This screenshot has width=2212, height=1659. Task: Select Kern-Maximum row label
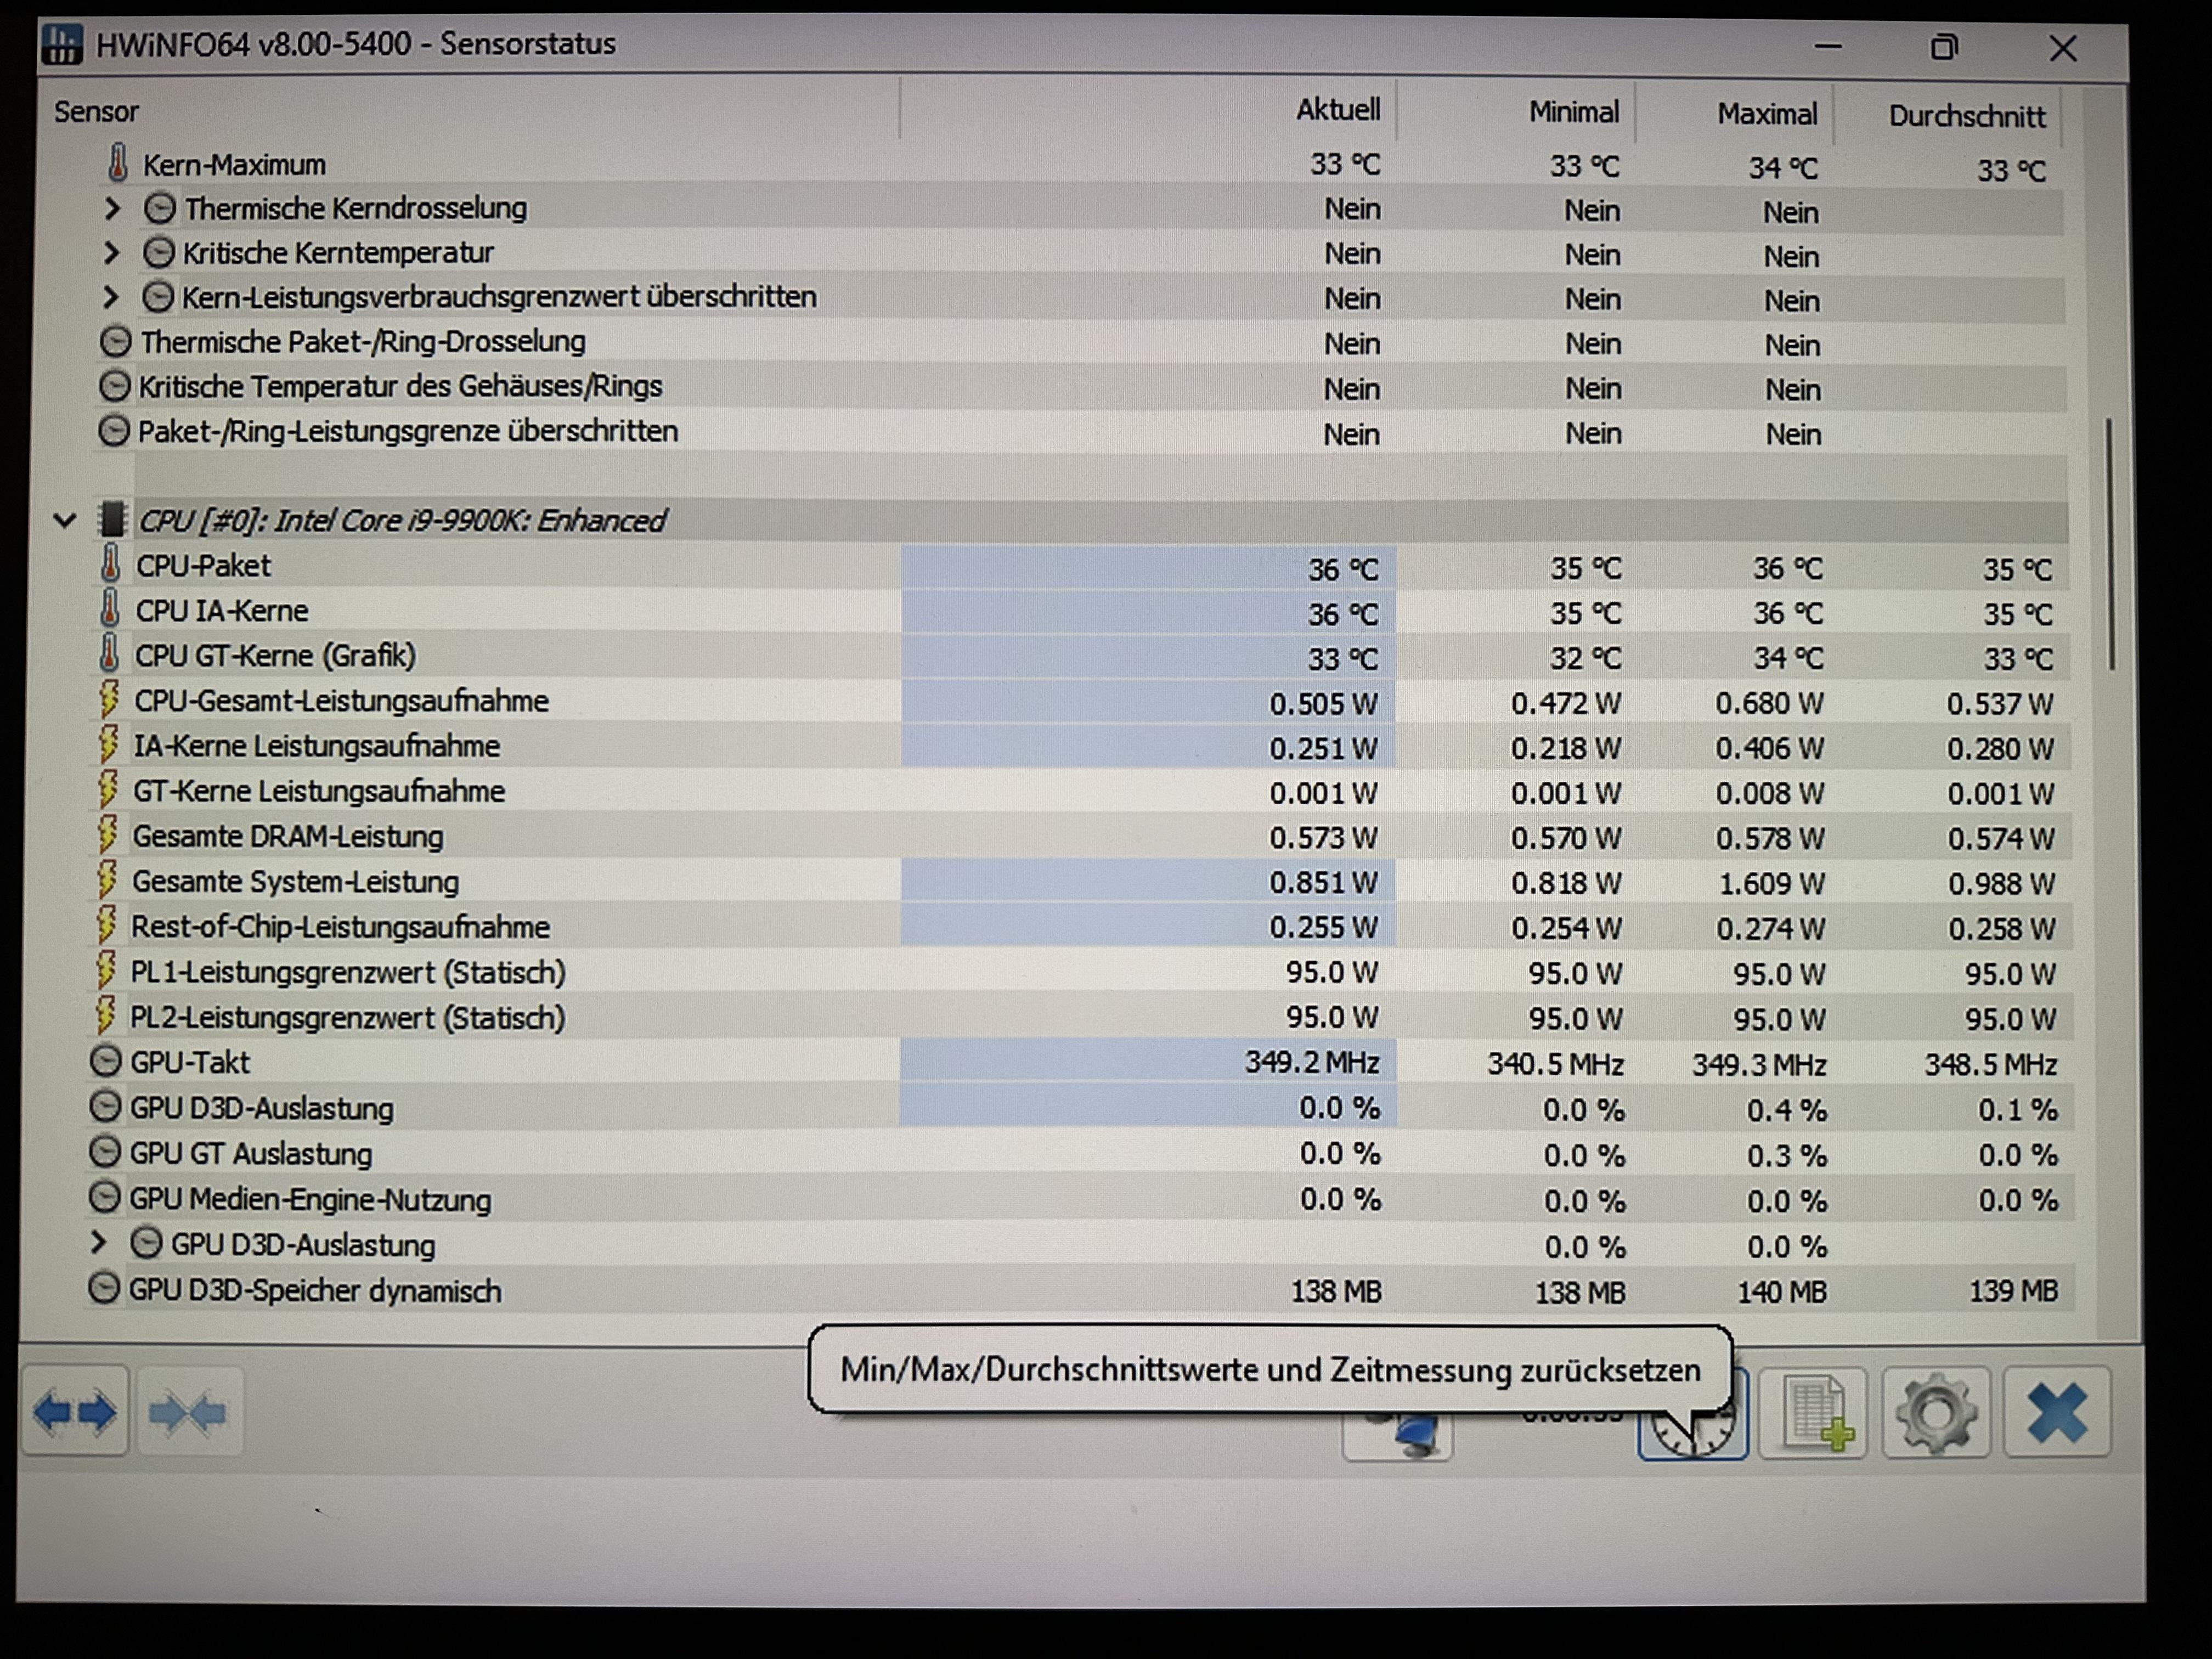pos(234,164)
